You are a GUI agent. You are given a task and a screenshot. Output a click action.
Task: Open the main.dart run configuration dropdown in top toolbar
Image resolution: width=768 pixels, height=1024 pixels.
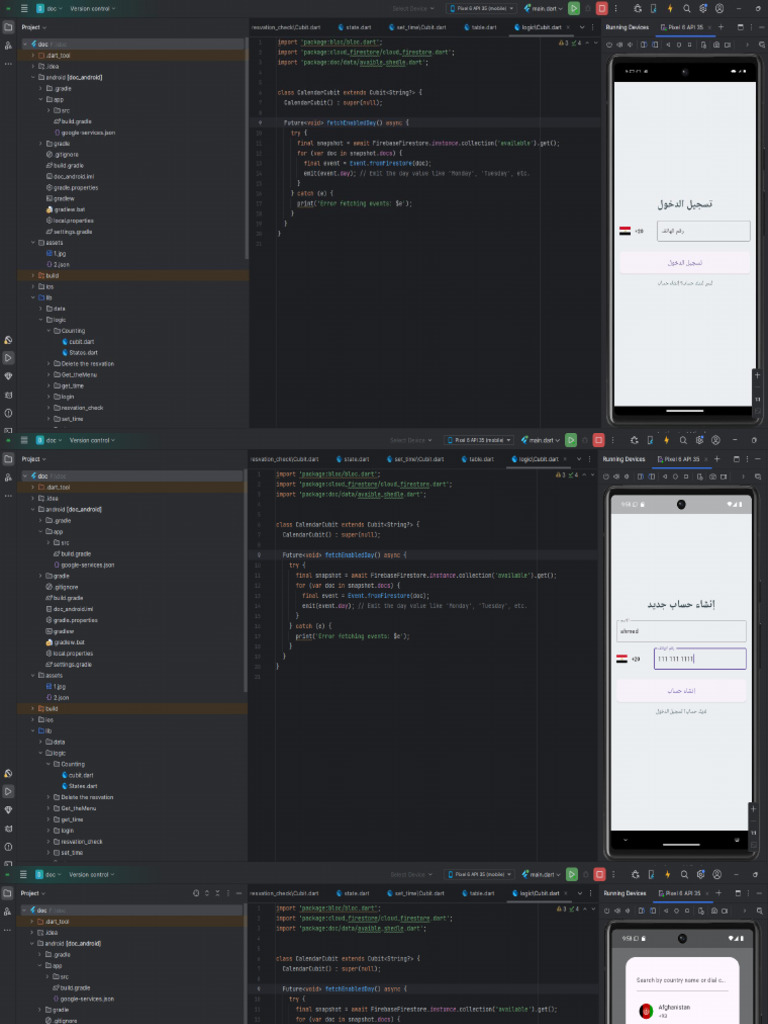541,8
